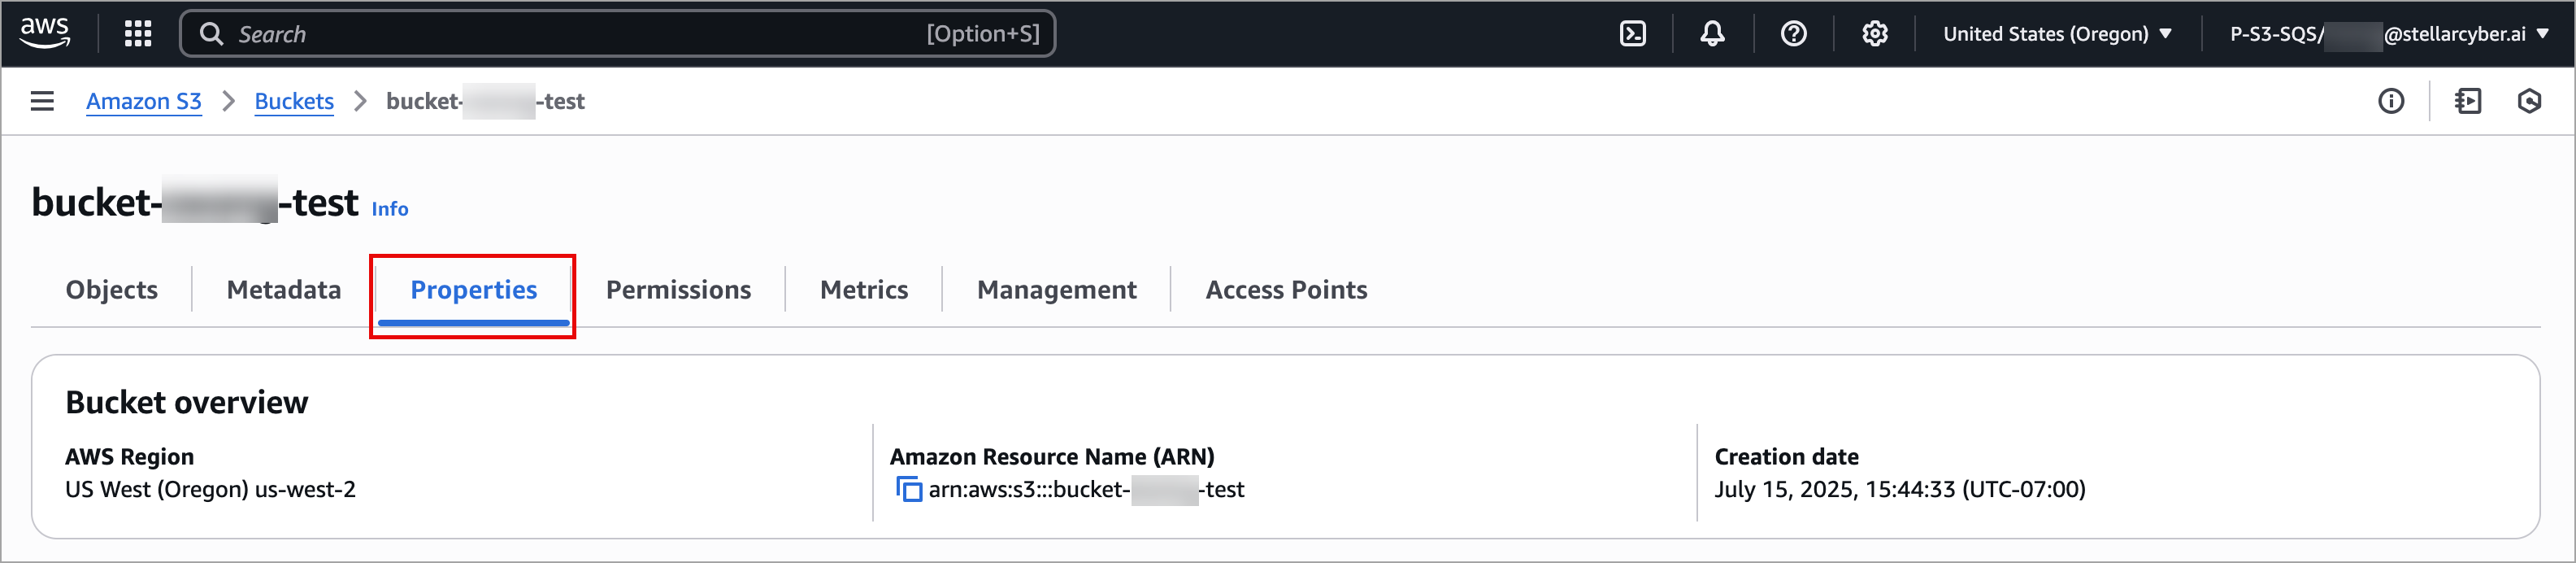Launch CloudShell from the top bar
2576x563 pixels.
tap(1632, 34)
